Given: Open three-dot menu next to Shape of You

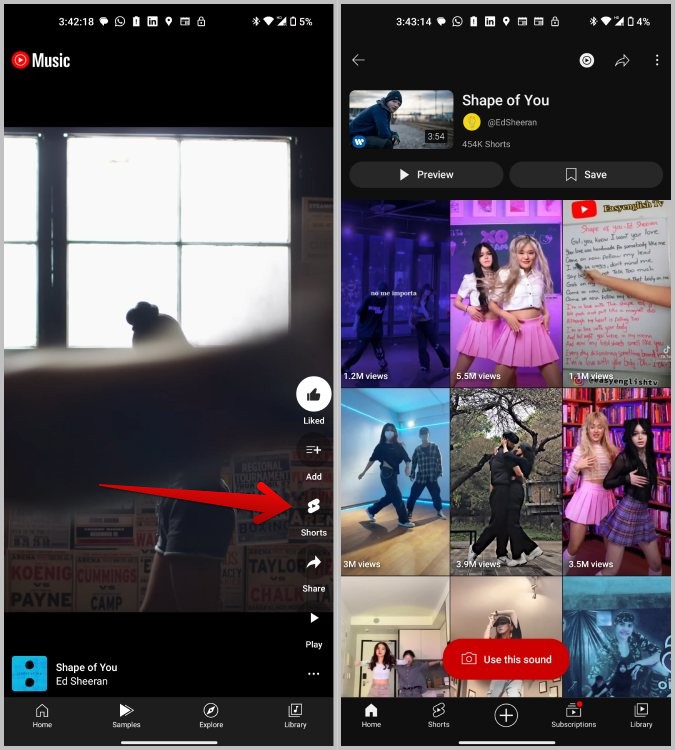Looking at the screenshot, I should 313,674.
